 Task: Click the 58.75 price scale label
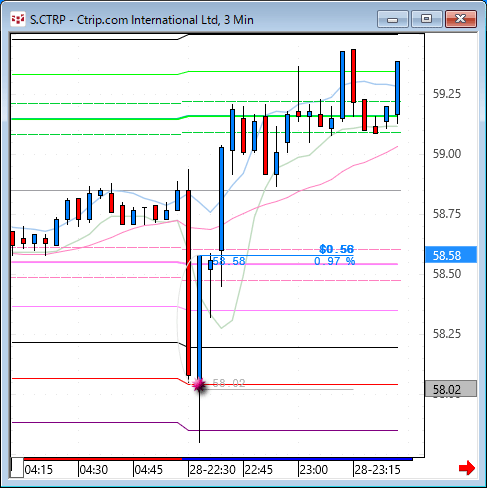(x=447, y=213)
